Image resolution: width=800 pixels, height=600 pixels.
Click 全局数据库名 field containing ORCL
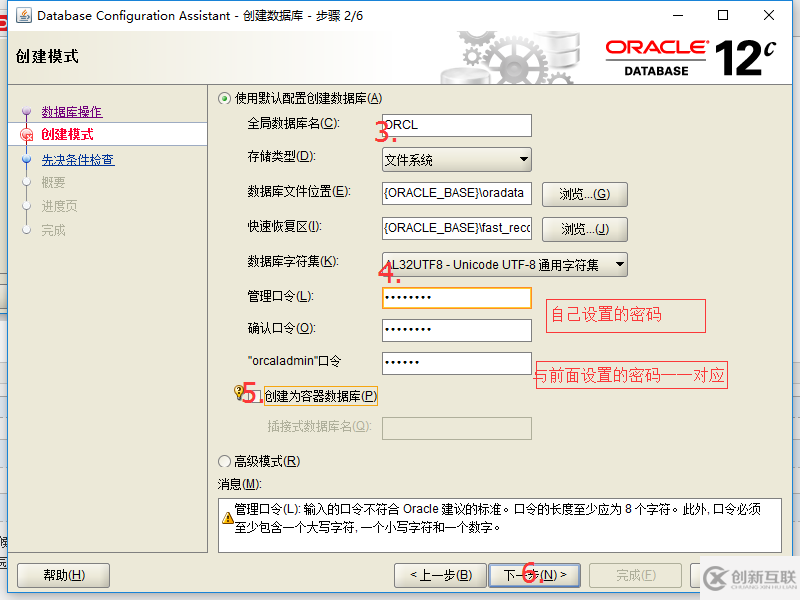click(x=457, y=125)
